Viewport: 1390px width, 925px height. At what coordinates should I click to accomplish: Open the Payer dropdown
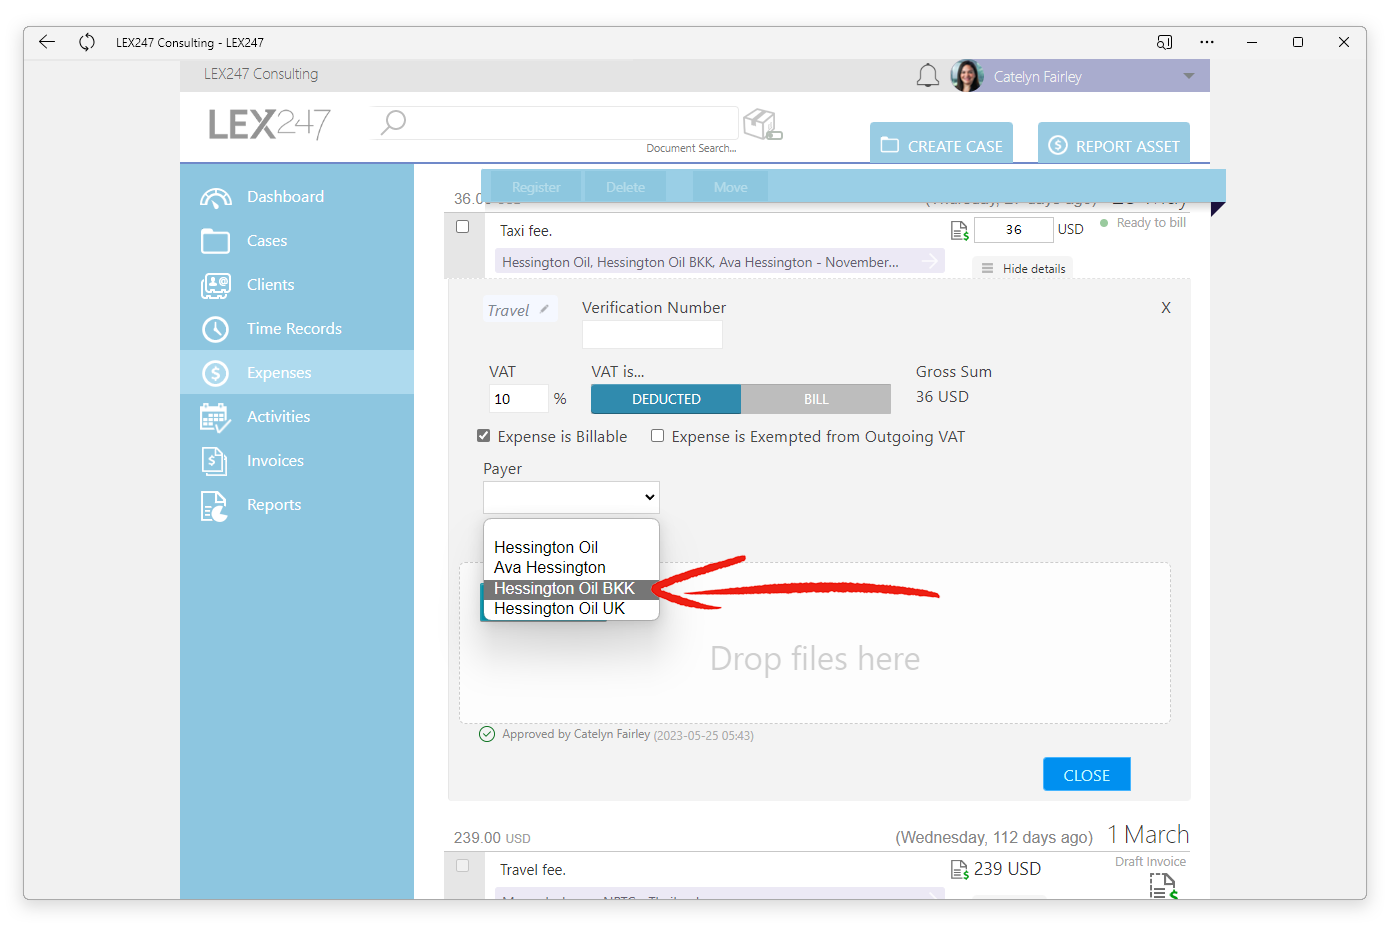coord(571,497)
